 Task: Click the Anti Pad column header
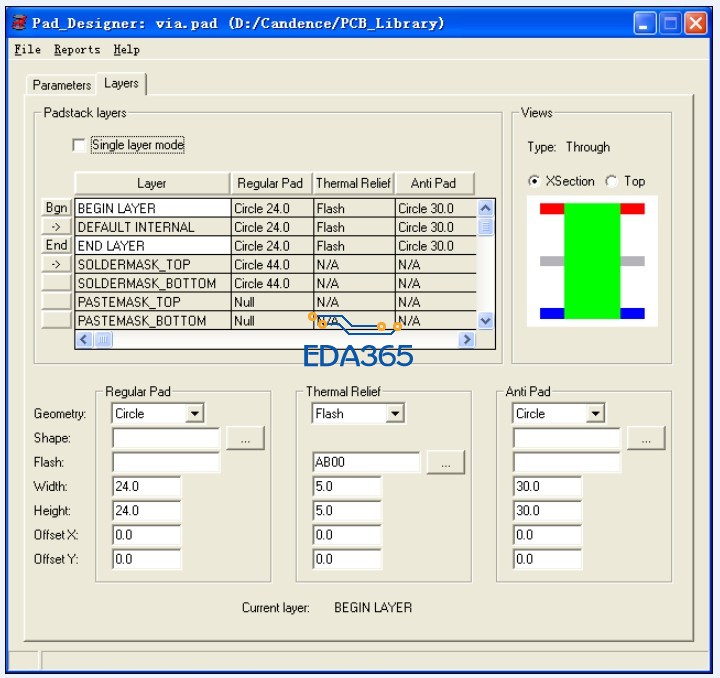[434, 183]
